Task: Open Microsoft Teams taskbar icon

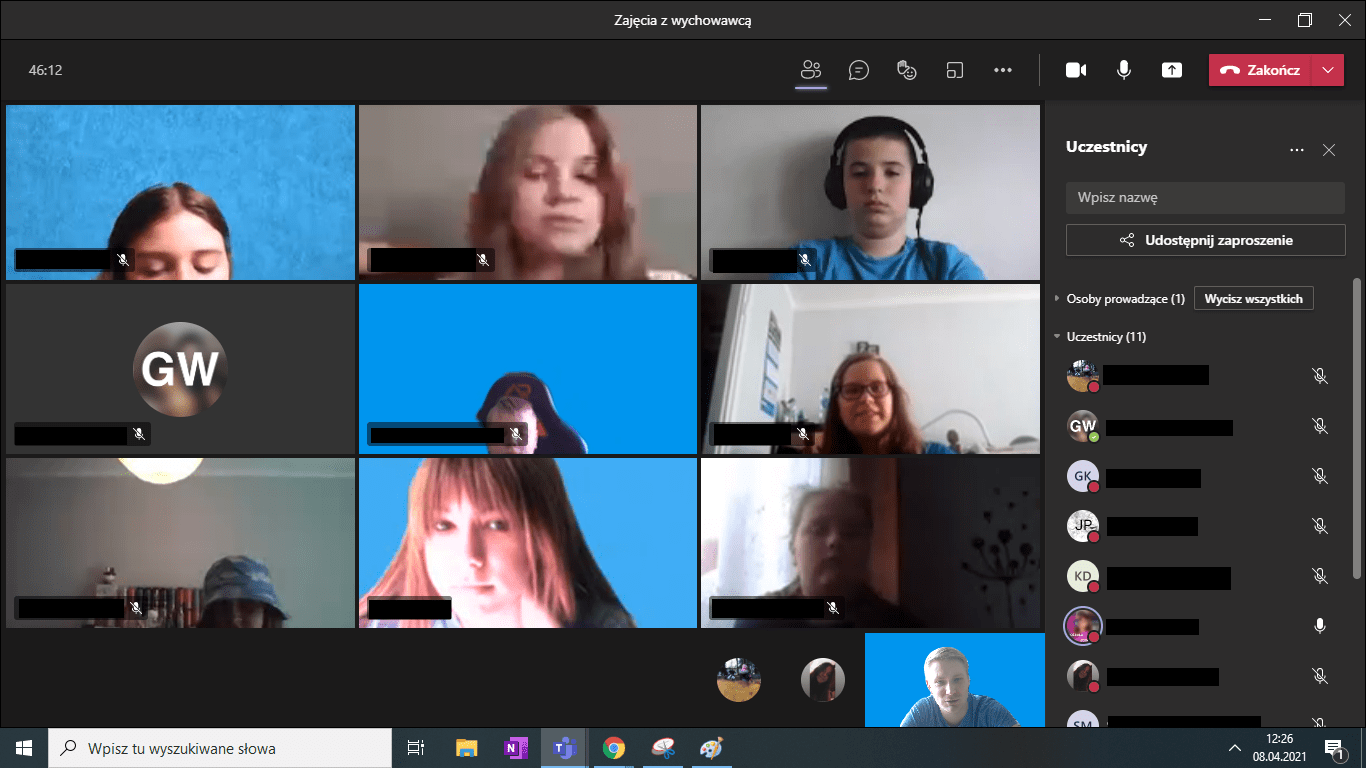Action: click(565, 748)
